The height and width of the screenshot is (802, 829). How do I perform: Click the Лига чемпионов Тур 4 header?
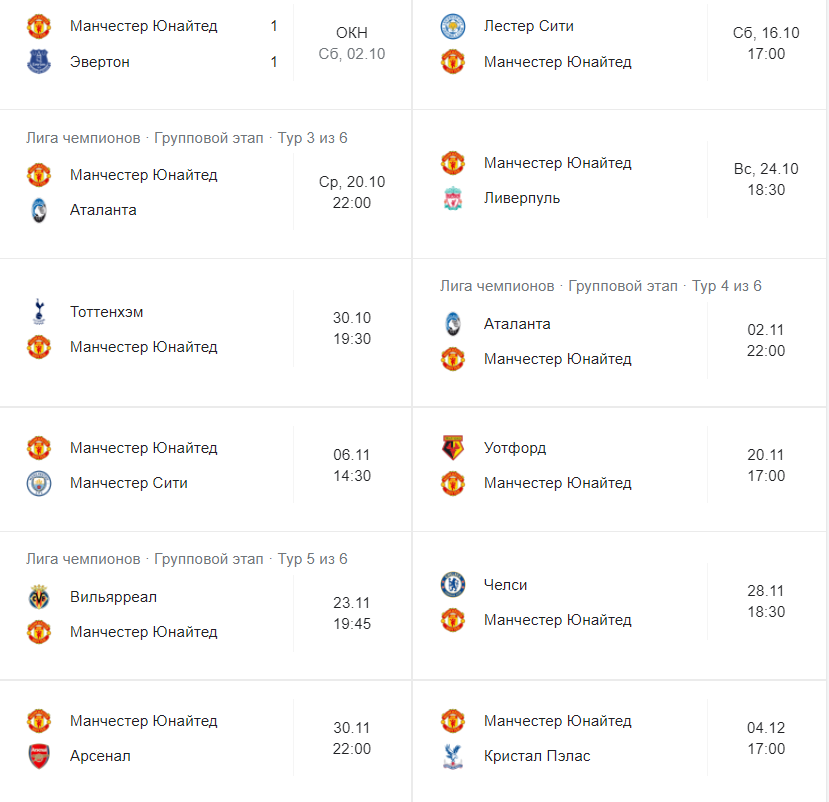(x=600, y=286)
